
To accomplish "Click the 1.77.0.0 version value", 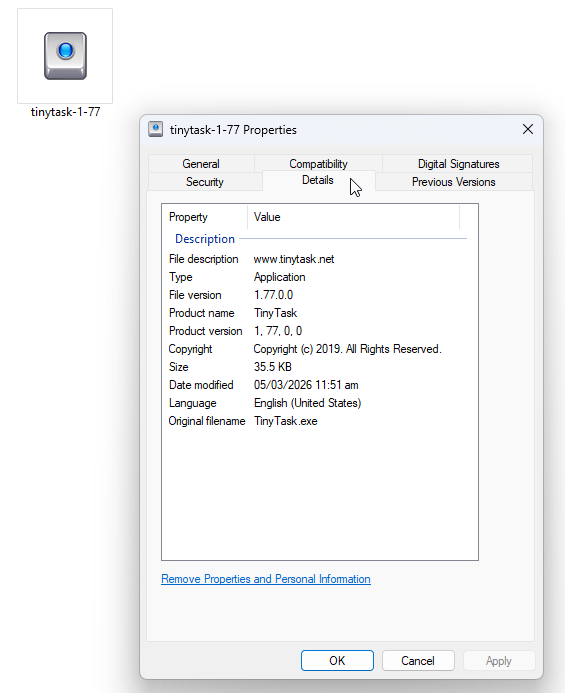I will tap(273, 295).
